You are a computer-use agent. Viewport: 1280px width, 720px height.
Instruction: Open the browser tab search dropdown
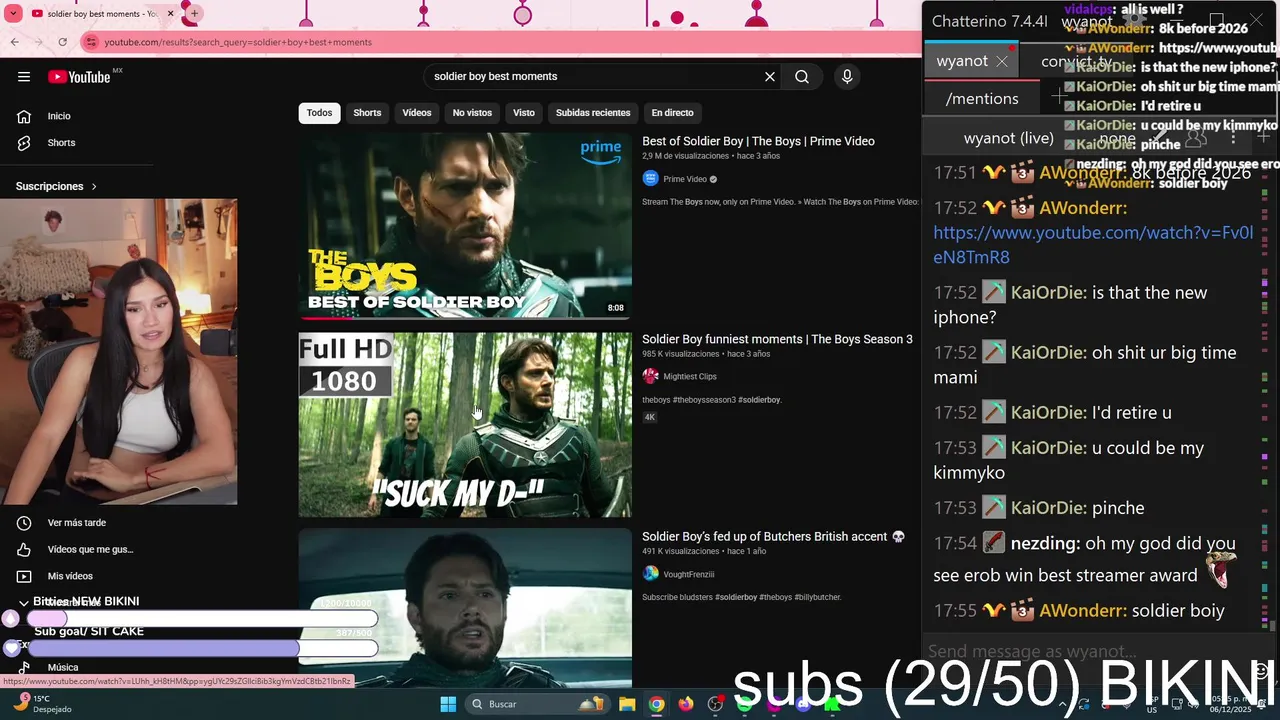point(13,14)
